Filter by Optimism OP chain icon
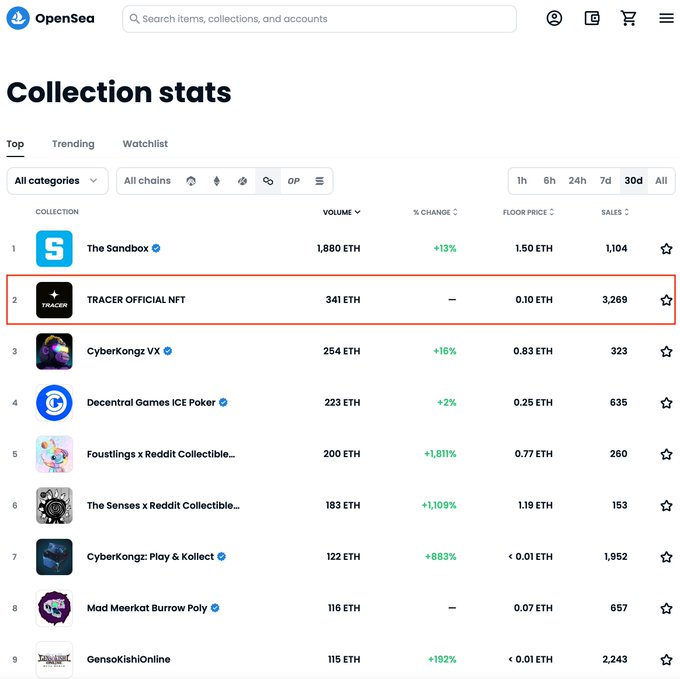 (x=294, y=181)
